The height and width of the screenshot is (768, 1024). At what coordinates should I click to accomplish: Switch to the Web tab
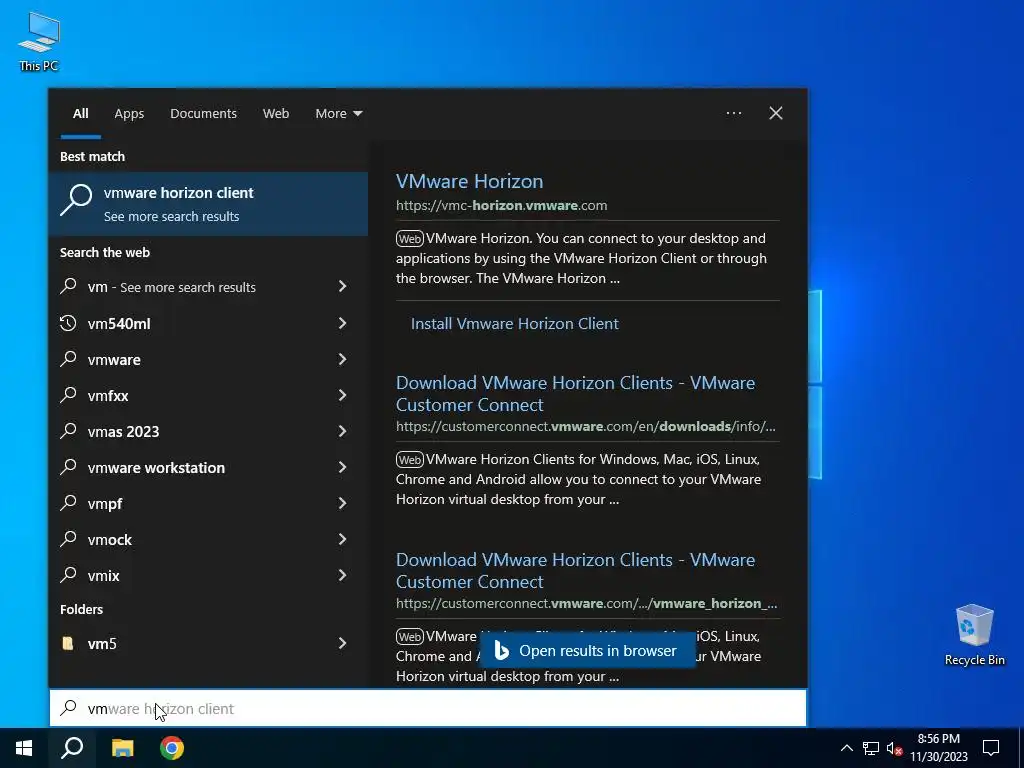point(276,114)
